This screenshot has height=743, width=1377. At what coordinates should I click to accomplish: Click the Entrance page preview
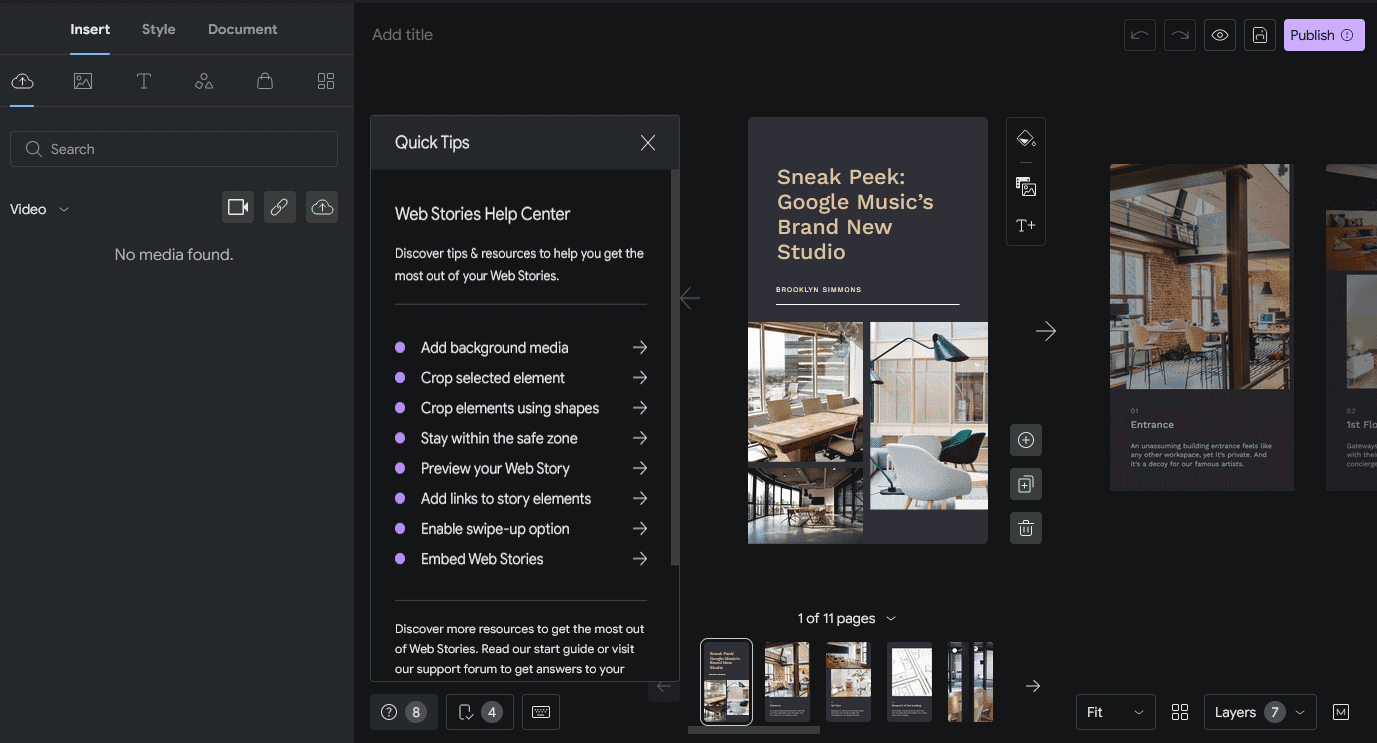click(x=1202, y=327)
